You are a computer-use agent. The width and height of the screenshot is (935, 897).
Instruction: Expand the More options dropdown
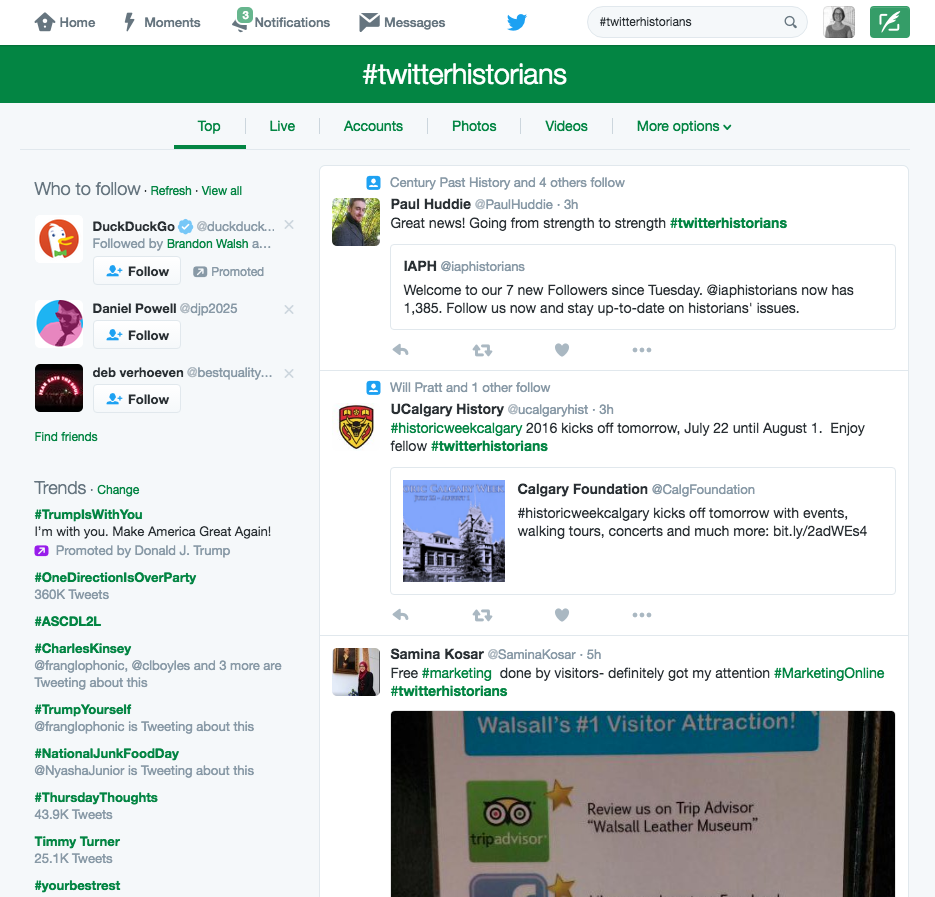(684, 126)
